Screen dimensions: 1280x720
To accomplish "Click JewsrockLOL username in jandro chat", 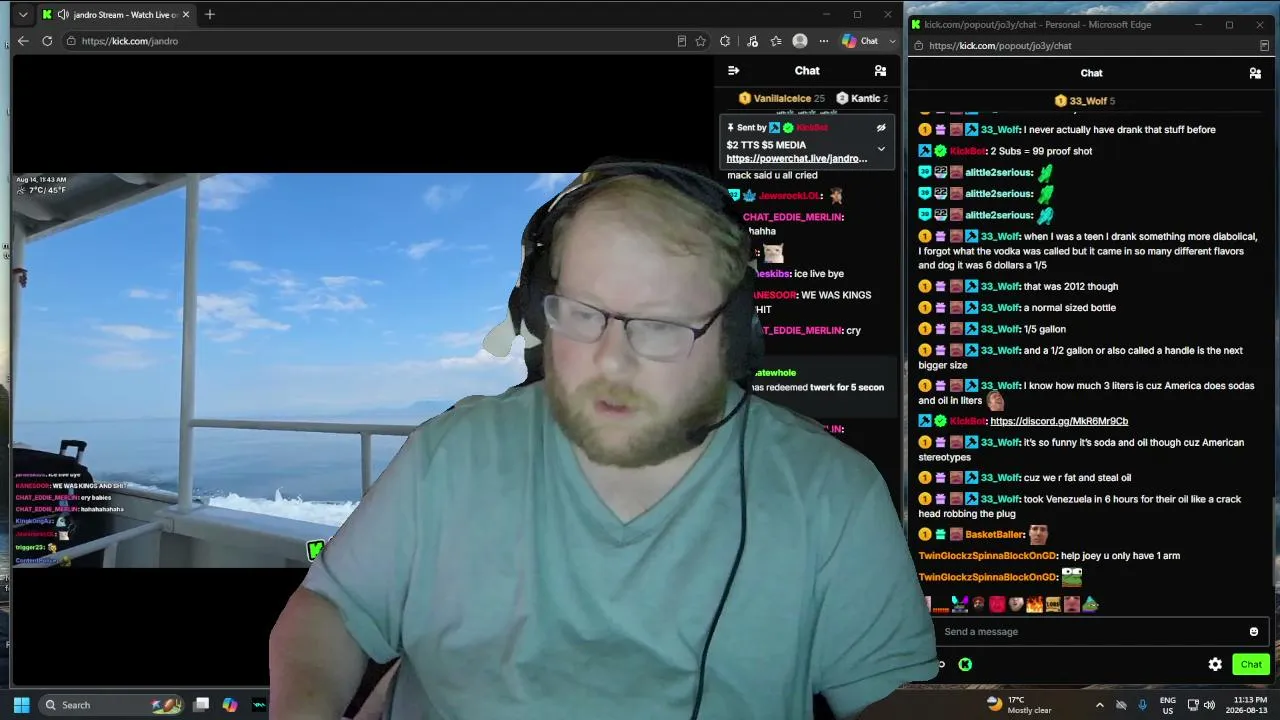I will pyautogui.click(x=788, y=196).
